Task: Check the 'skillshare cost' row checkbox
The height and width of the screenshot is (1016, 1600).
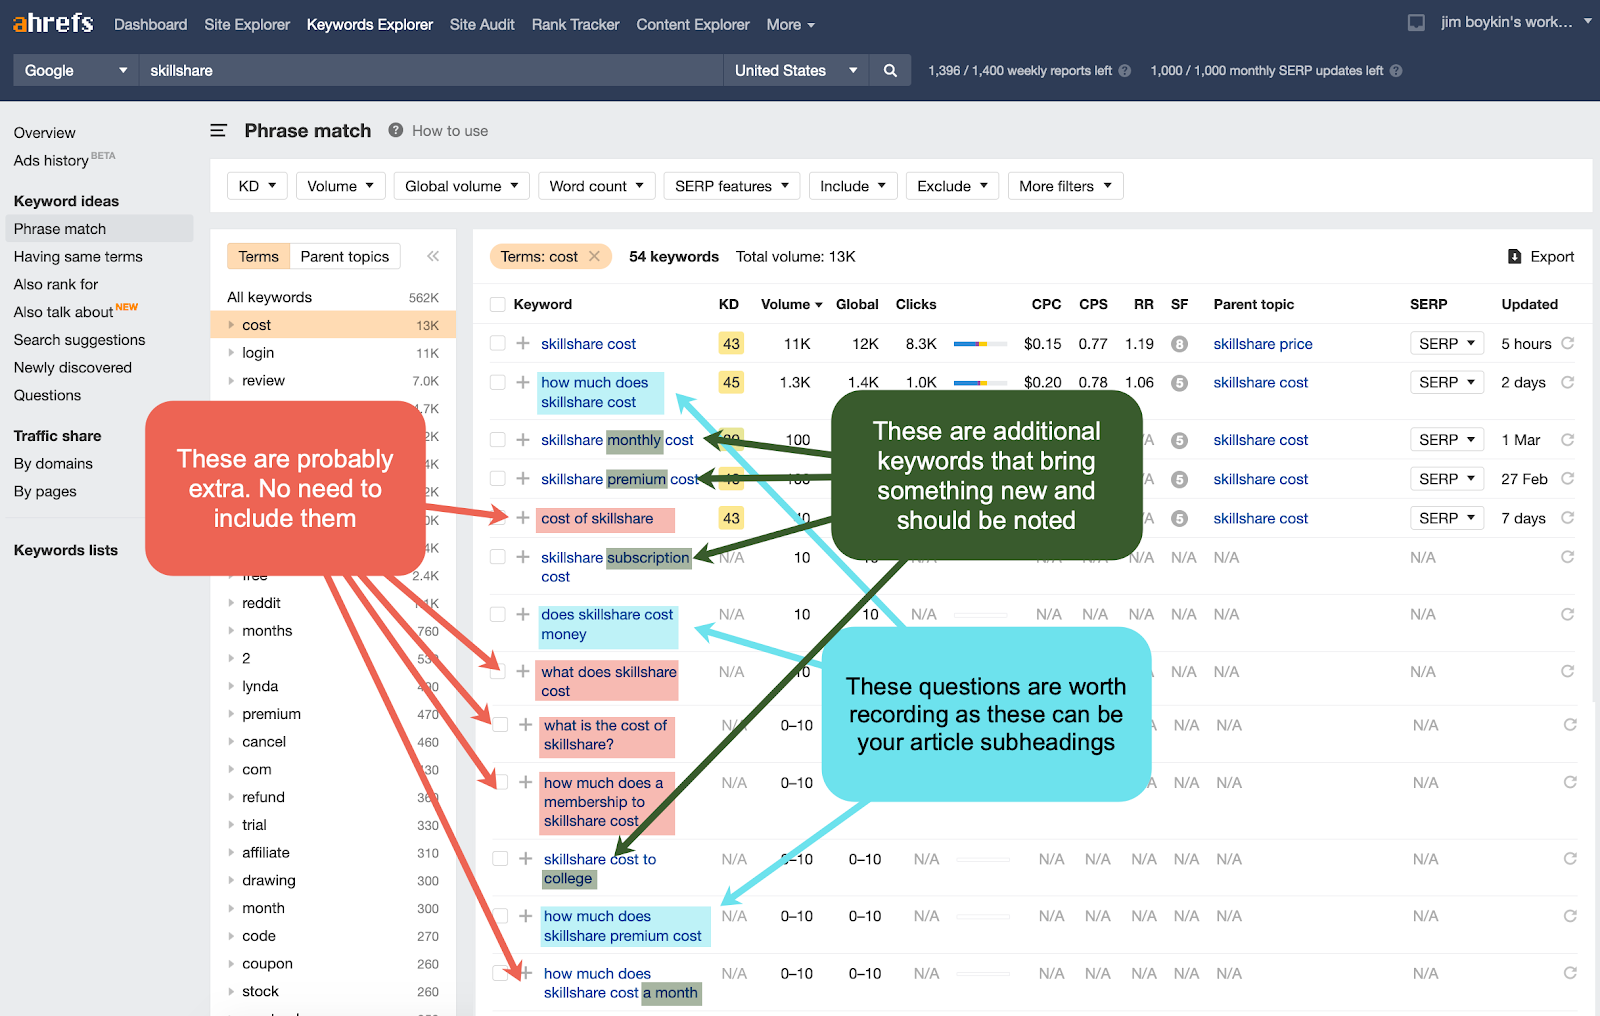Action: 498,343
